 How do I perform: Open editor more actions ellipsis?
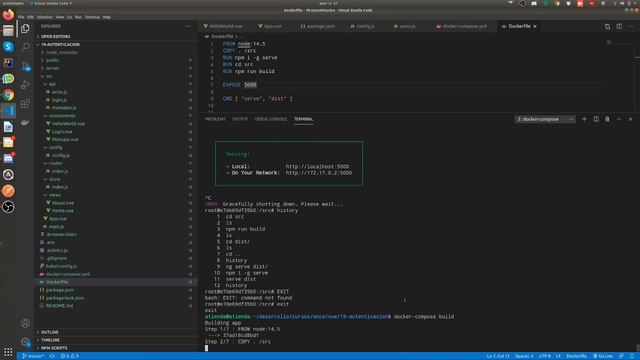[631, 26]
